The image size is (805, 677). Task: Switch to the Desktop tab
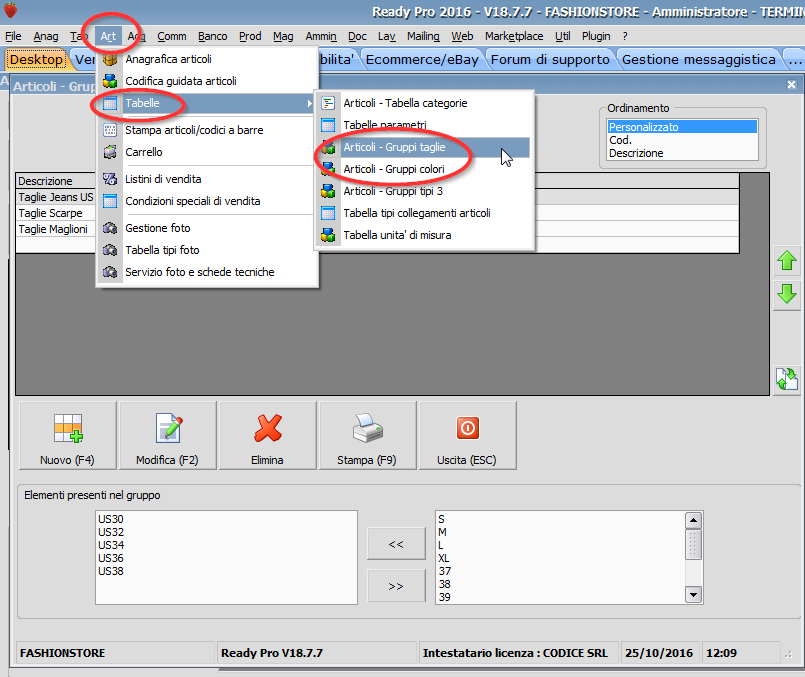point(36,60)
